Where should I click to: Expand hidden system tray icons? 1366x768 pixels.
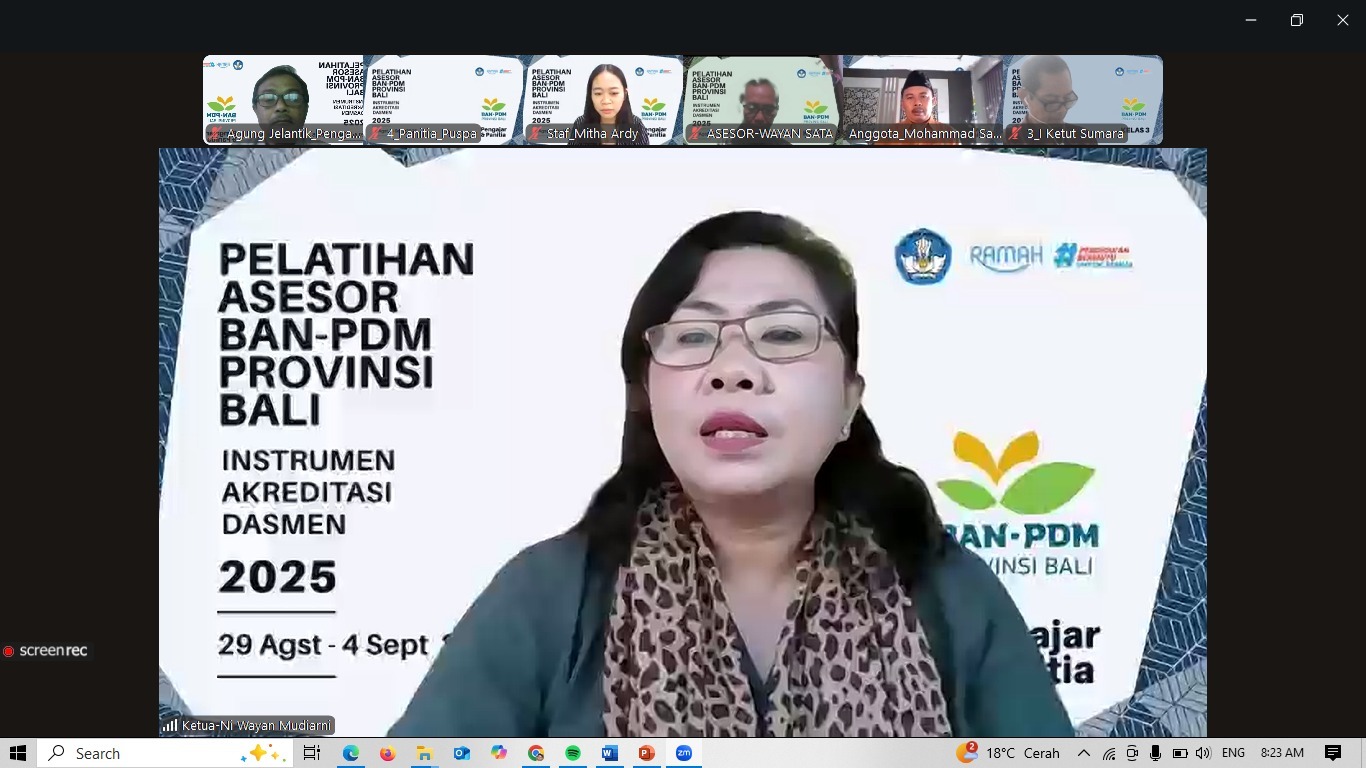[1083, 753]
